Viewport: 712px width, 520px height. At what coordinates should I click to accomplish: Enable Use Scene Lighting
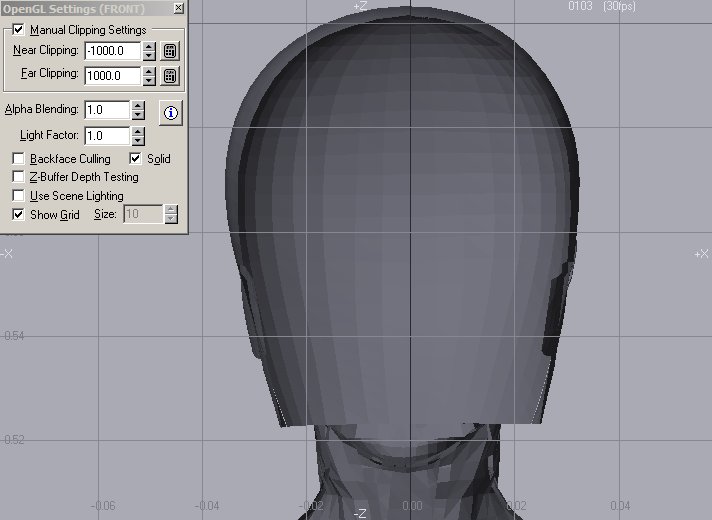click(x=18, y=196)
